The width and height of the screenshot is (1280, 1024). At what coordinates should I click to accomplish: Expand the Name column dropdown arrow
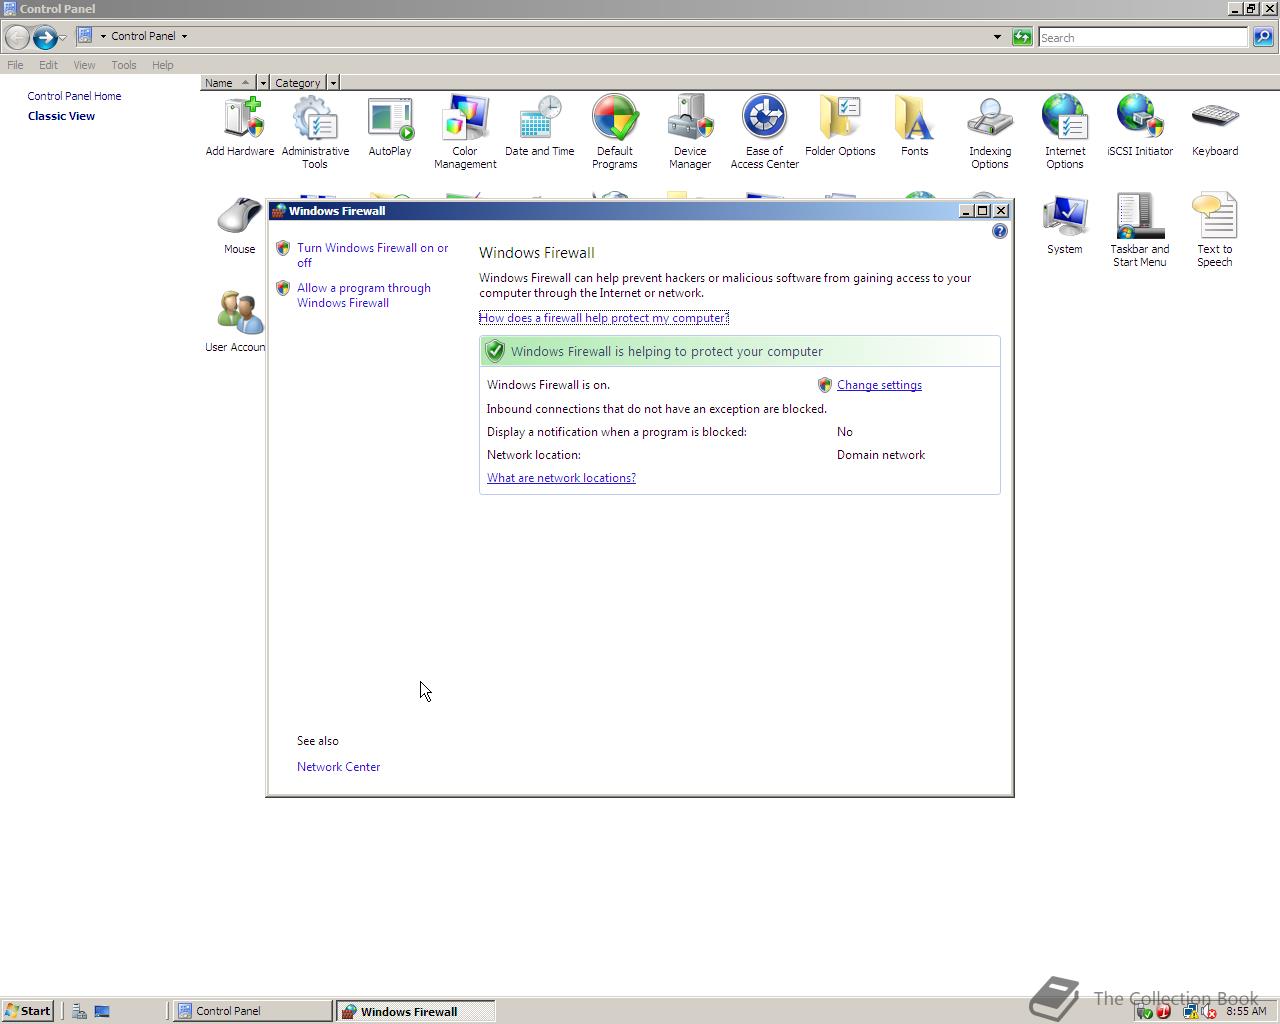[x=263, y=83]
